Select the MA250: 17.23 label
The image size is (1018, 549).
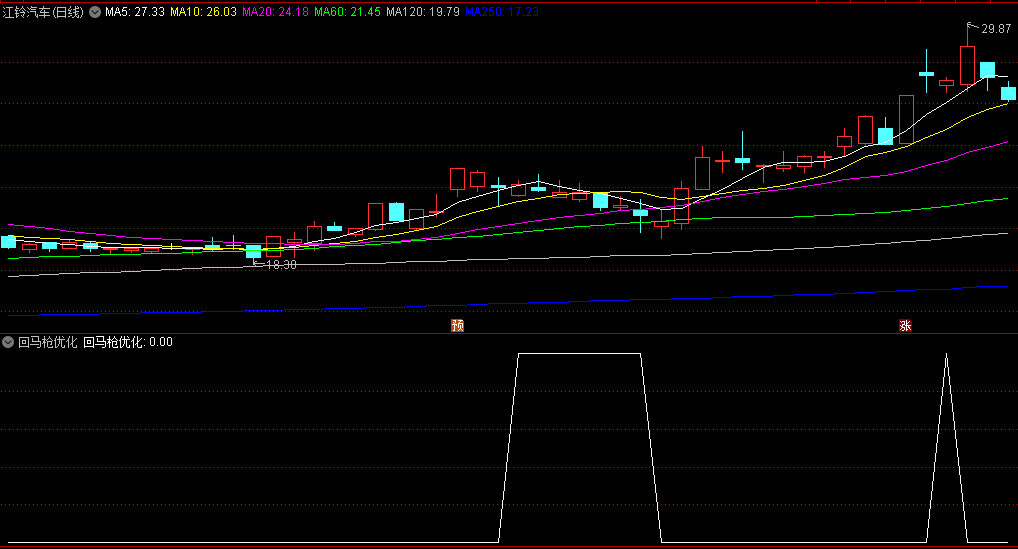(x=502, y=12)
